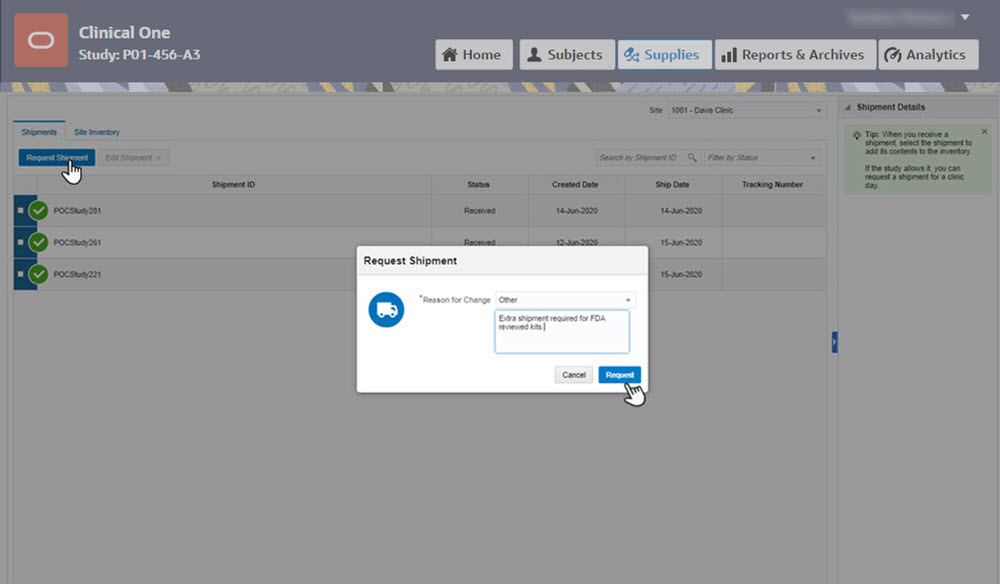The height and width of the screenshot is (584, 1000).
Task: Open the Home navigation button
Action: 473,55
